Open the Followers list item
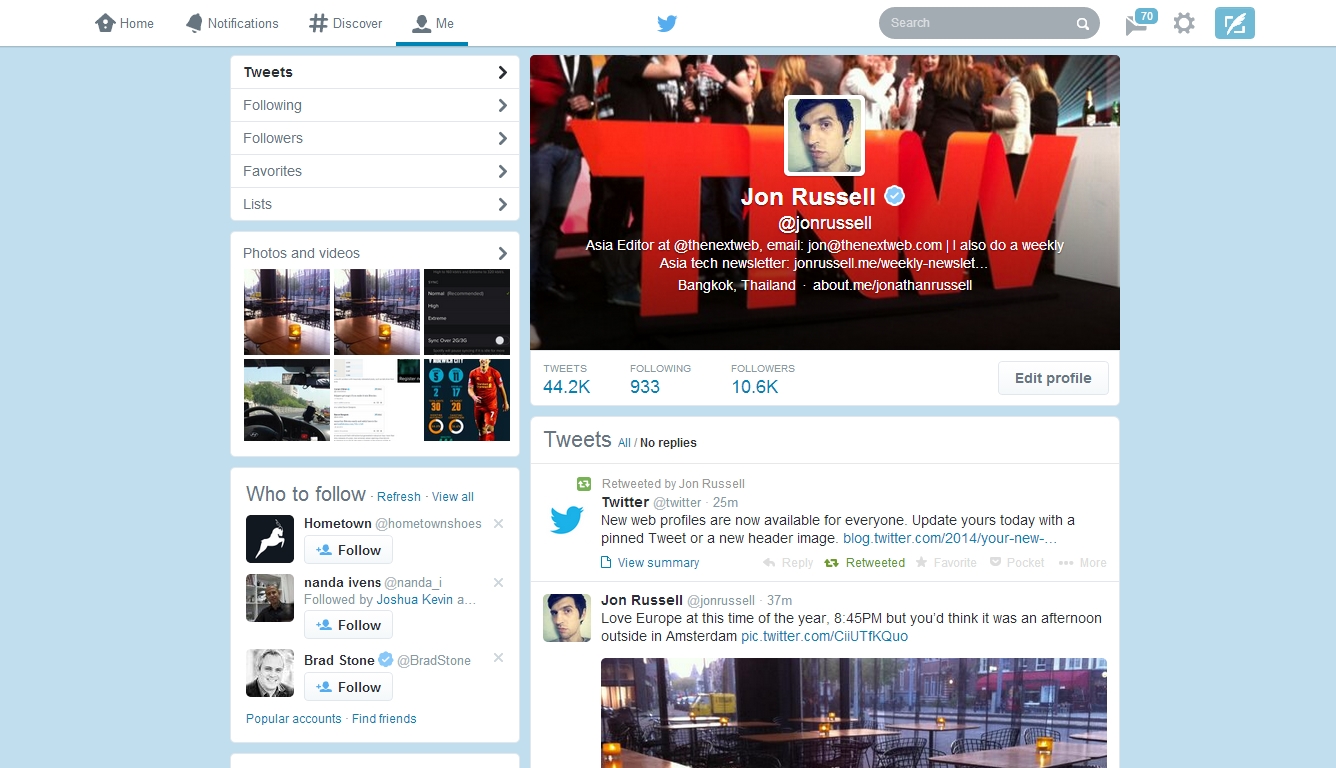This screenshot has width=1336, height=768. tap(375, 138)
